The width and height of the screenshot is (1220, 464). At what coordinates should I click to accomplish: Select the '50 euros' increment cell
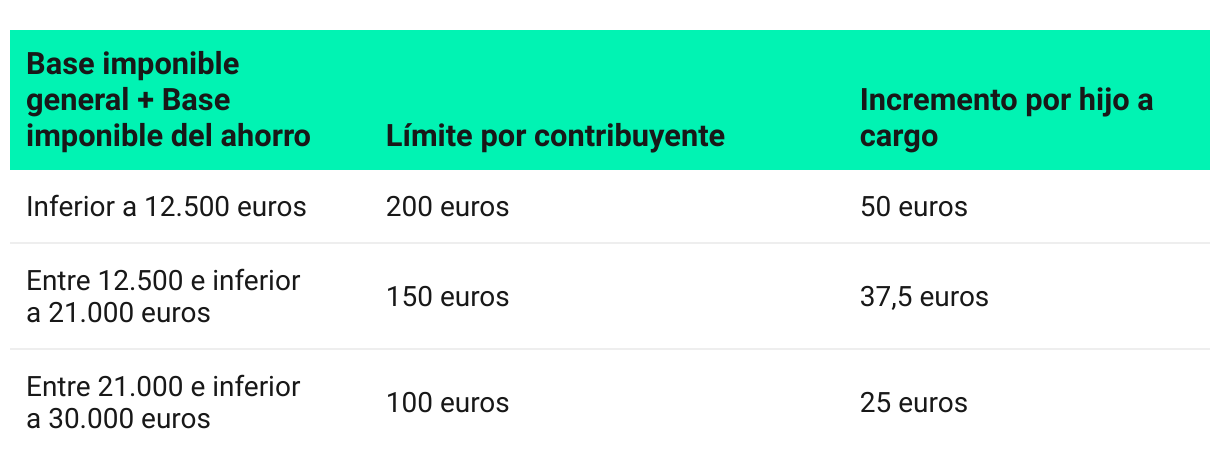pyautogui.click(x=914, y=207)
